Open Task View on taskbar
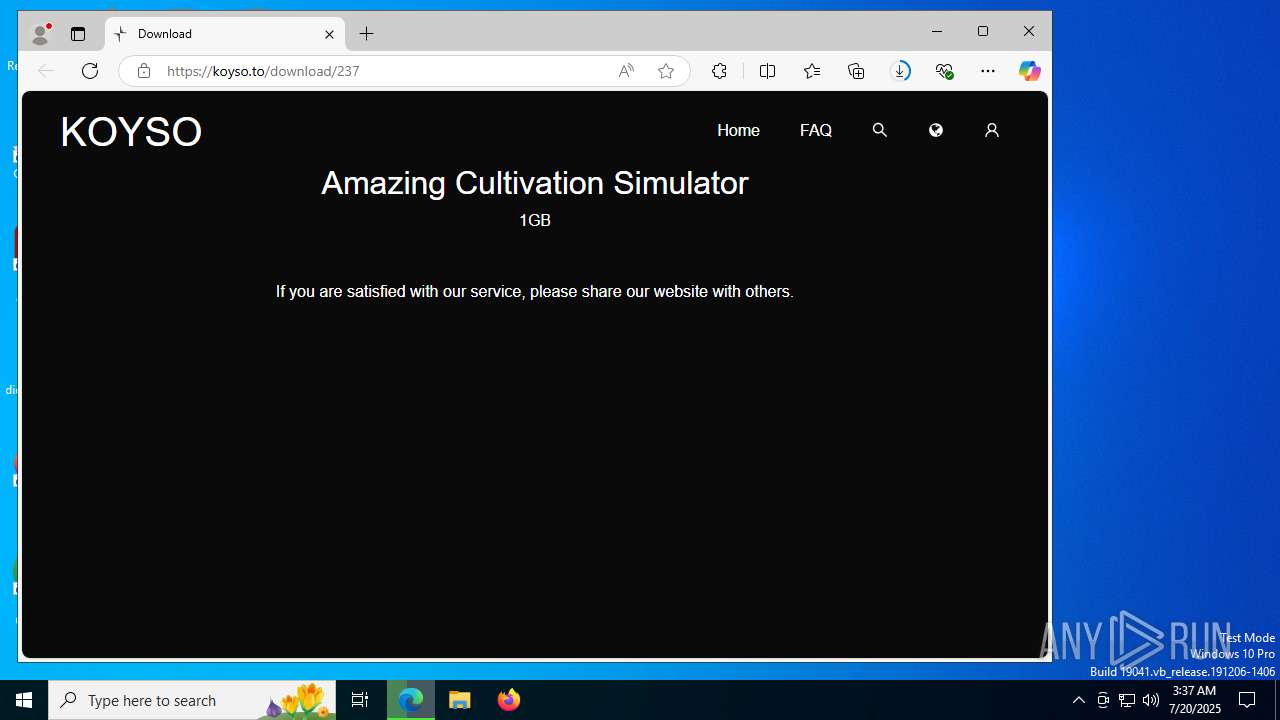Screen dimensions: 1280x720 (360, 700)
